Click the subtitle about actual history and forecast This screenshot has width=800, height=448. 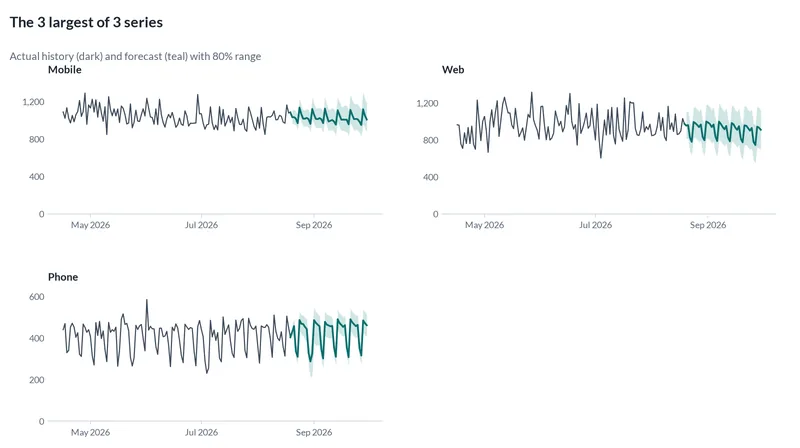pyautogui.click(x=135, y=56)
